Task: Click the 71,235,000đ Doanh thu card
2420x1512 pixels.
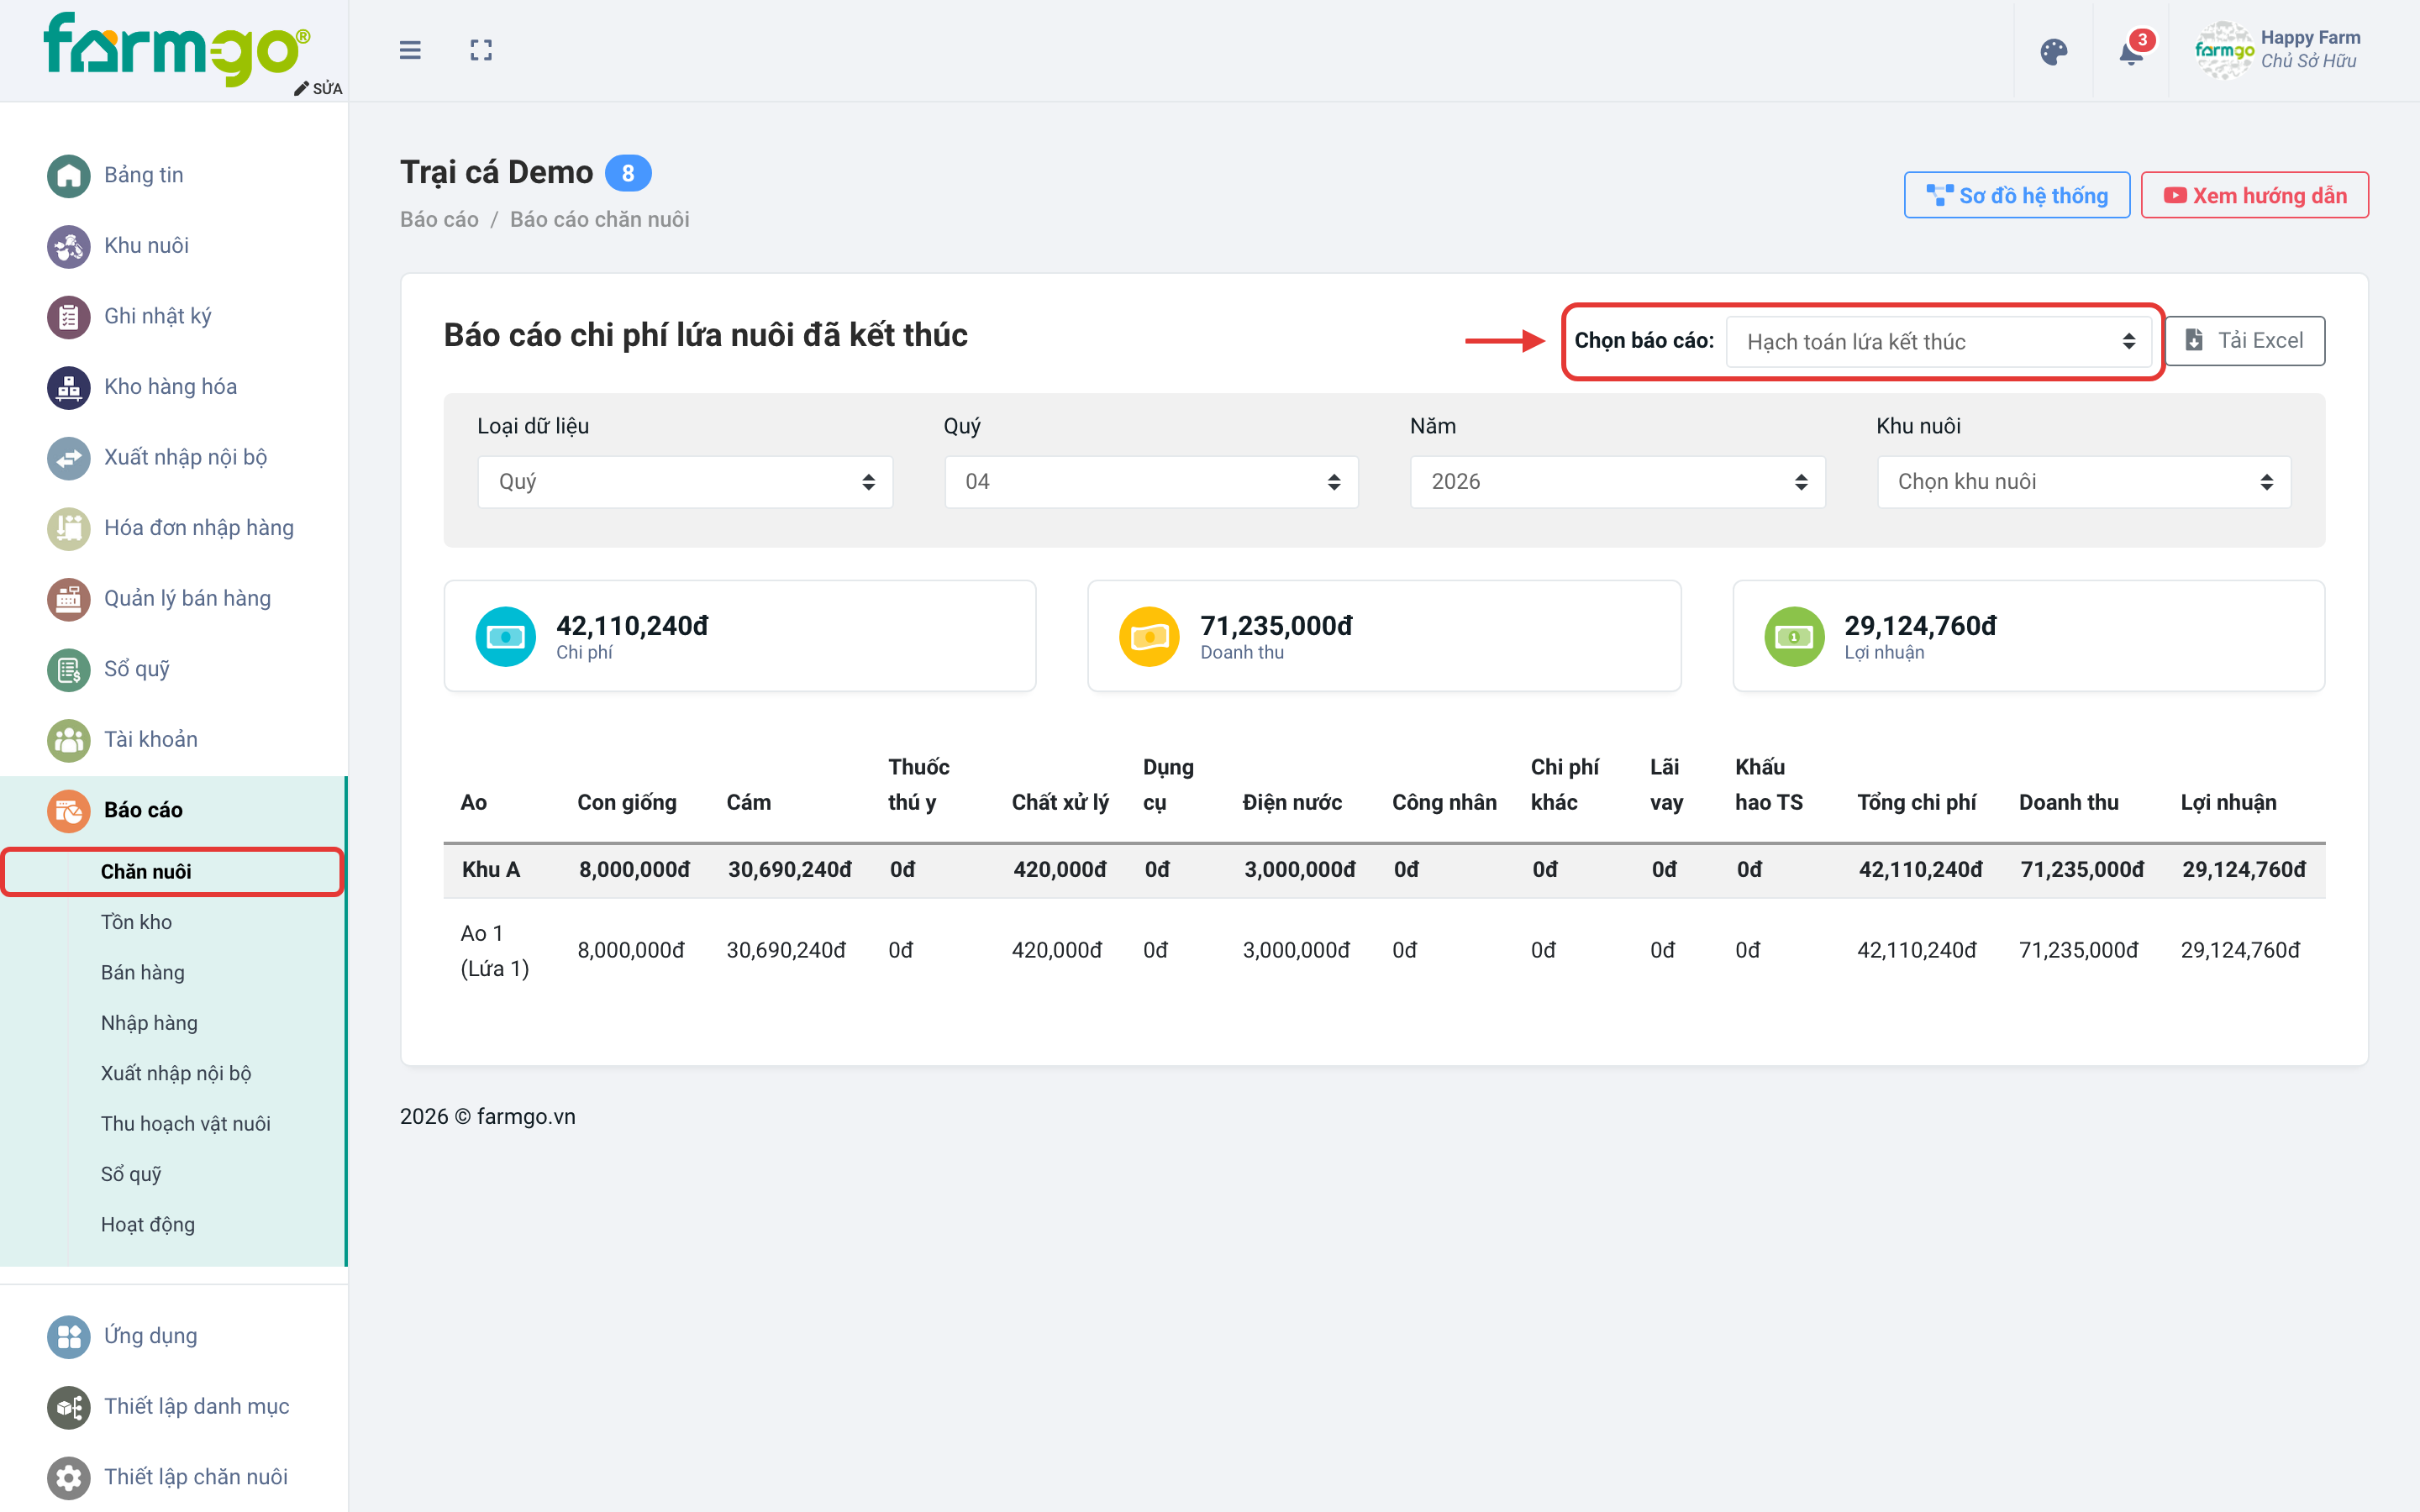Action: (1384, 636)
